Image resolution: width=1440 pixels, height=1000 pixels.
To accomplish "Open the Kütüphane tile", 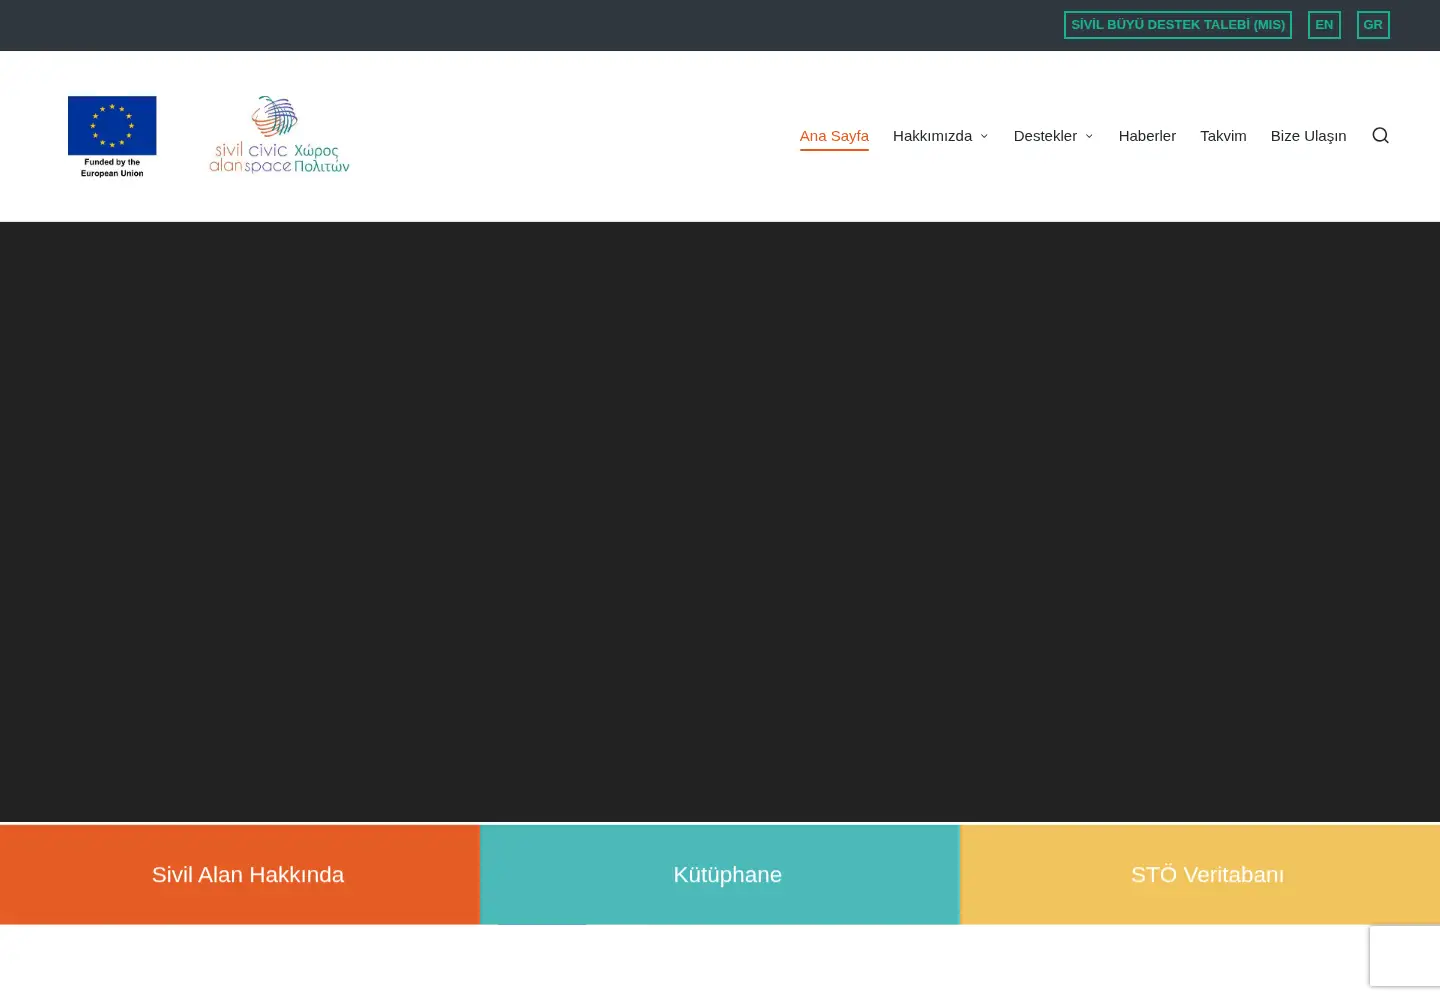I will click(x=720, y=874).
